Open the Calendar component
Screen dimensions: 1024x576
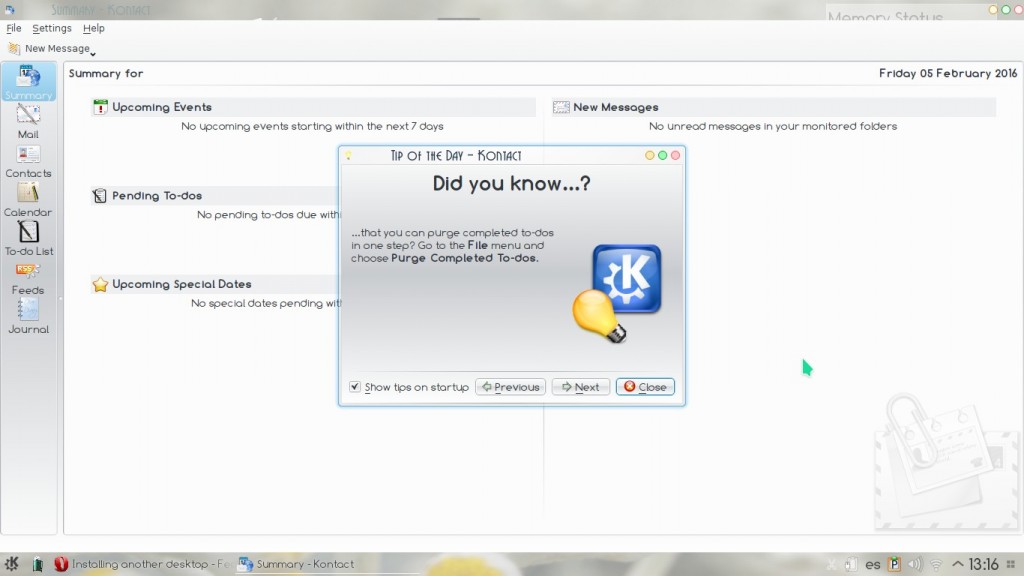pyautogui.click(x=28, y=199)
